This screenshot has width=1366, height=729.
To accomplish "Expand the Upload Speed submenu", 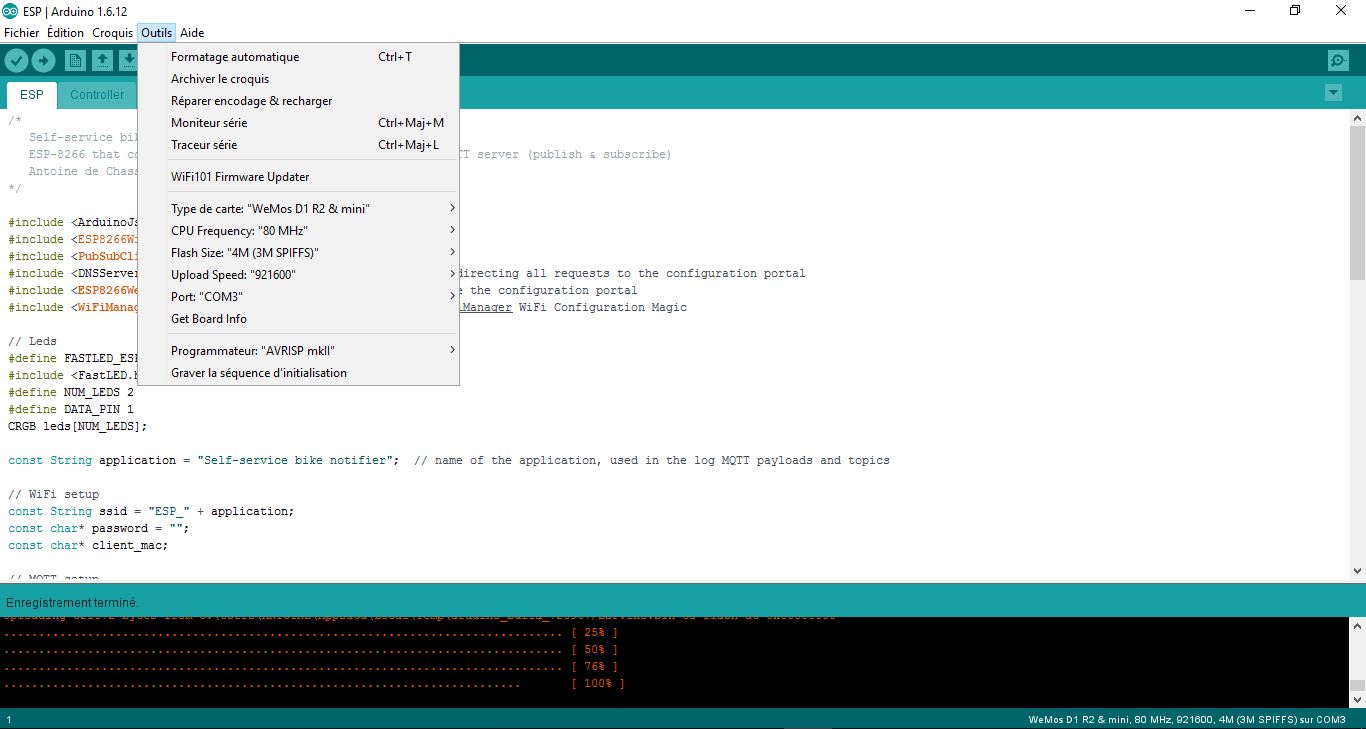I will [298, 275].
